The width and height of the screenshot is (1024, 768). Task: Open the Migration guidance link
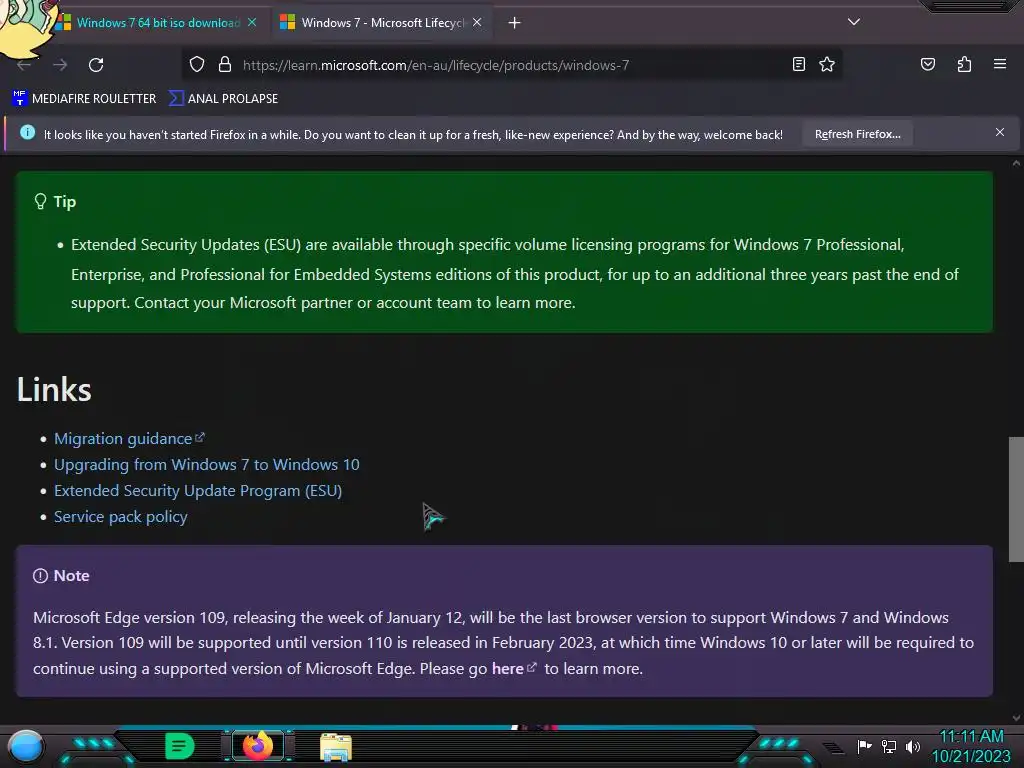(x=129, y=438)
